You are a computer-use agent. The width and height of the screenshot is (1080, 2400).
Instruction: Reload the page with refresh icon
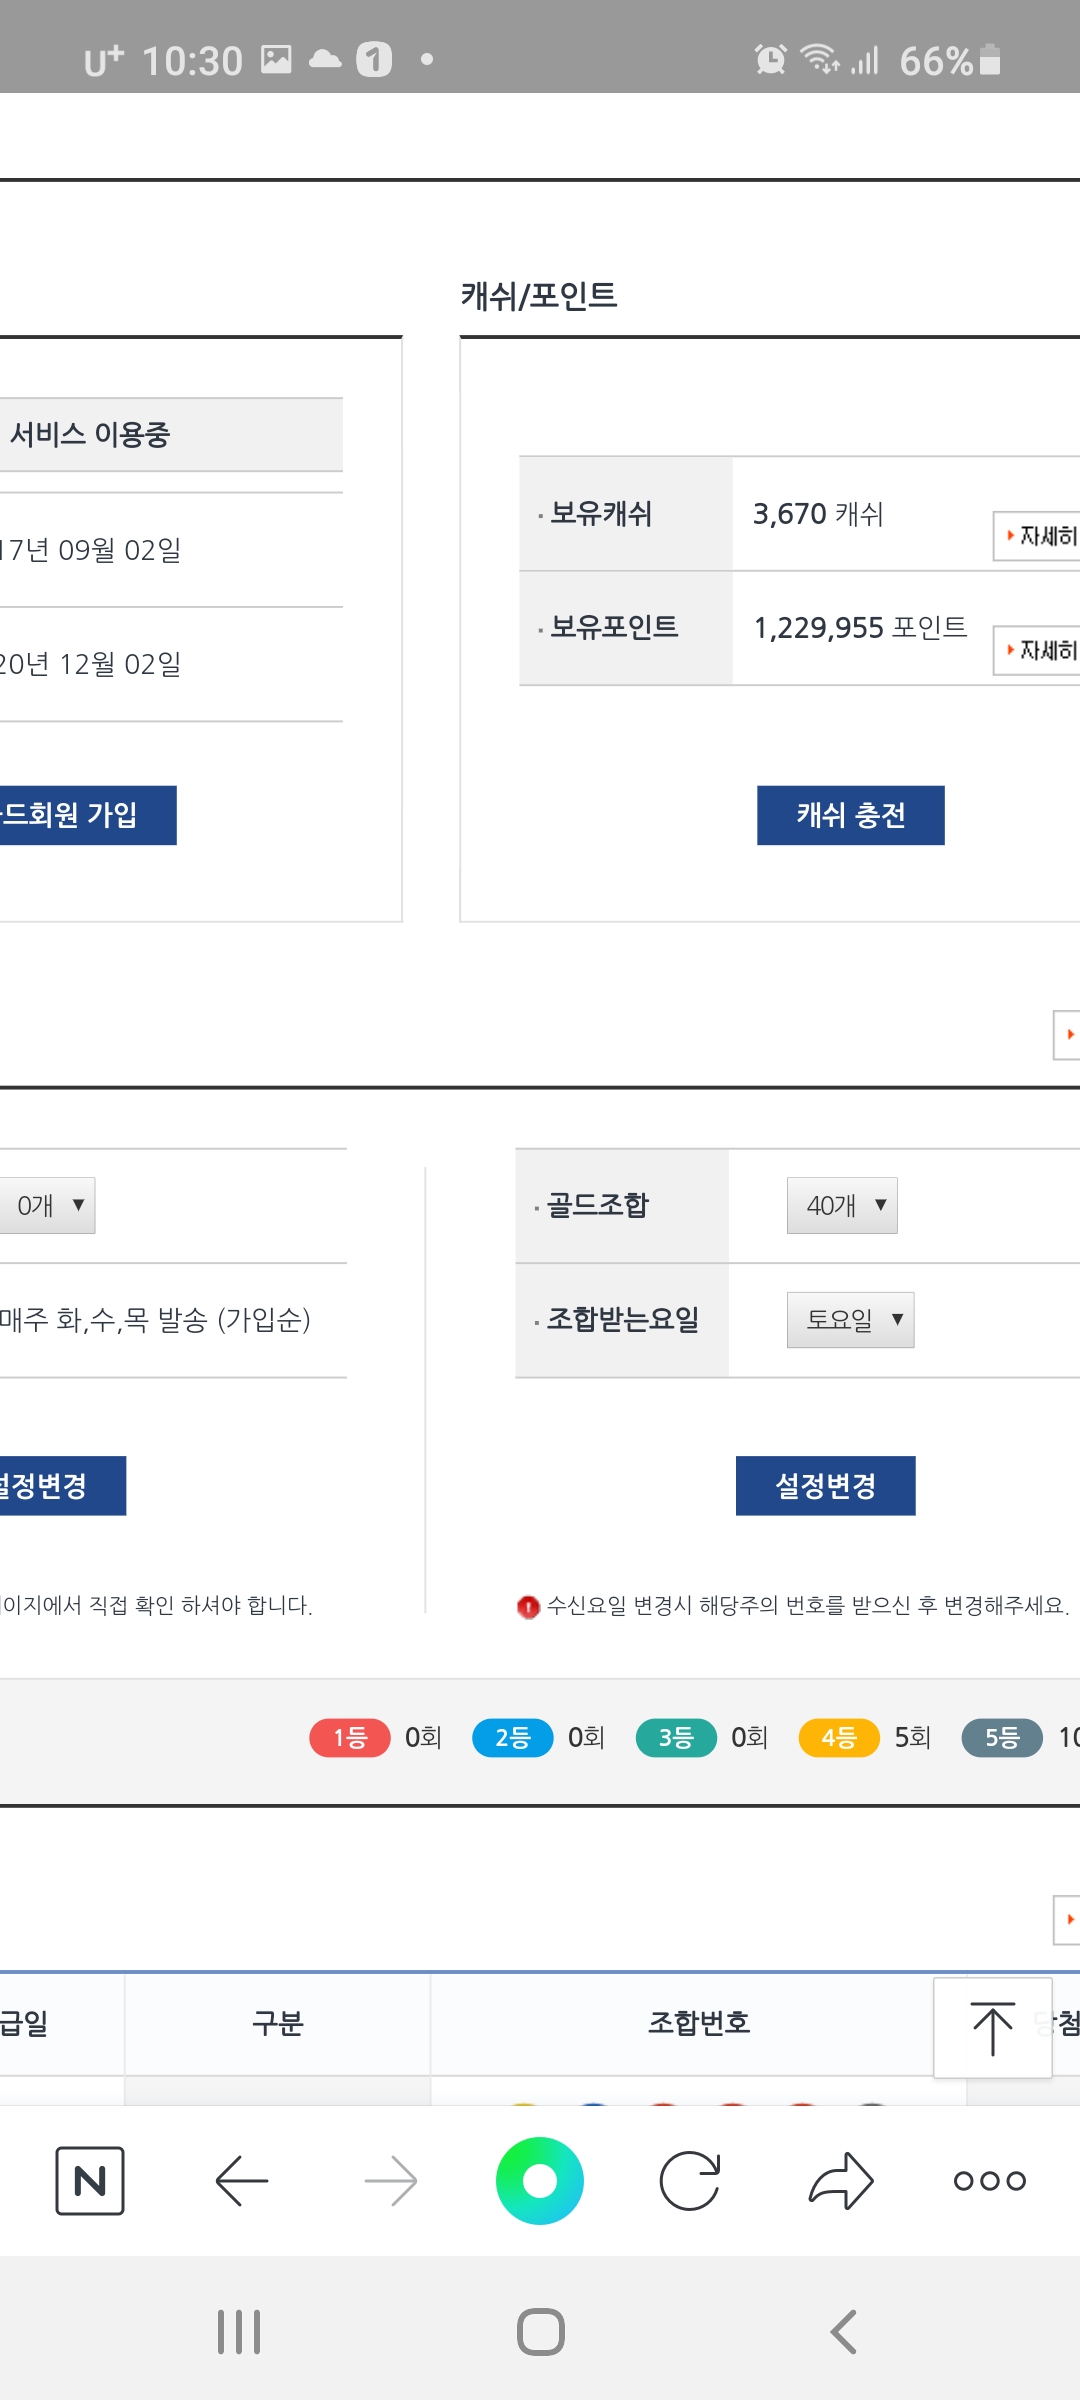tap(690, 2180)
